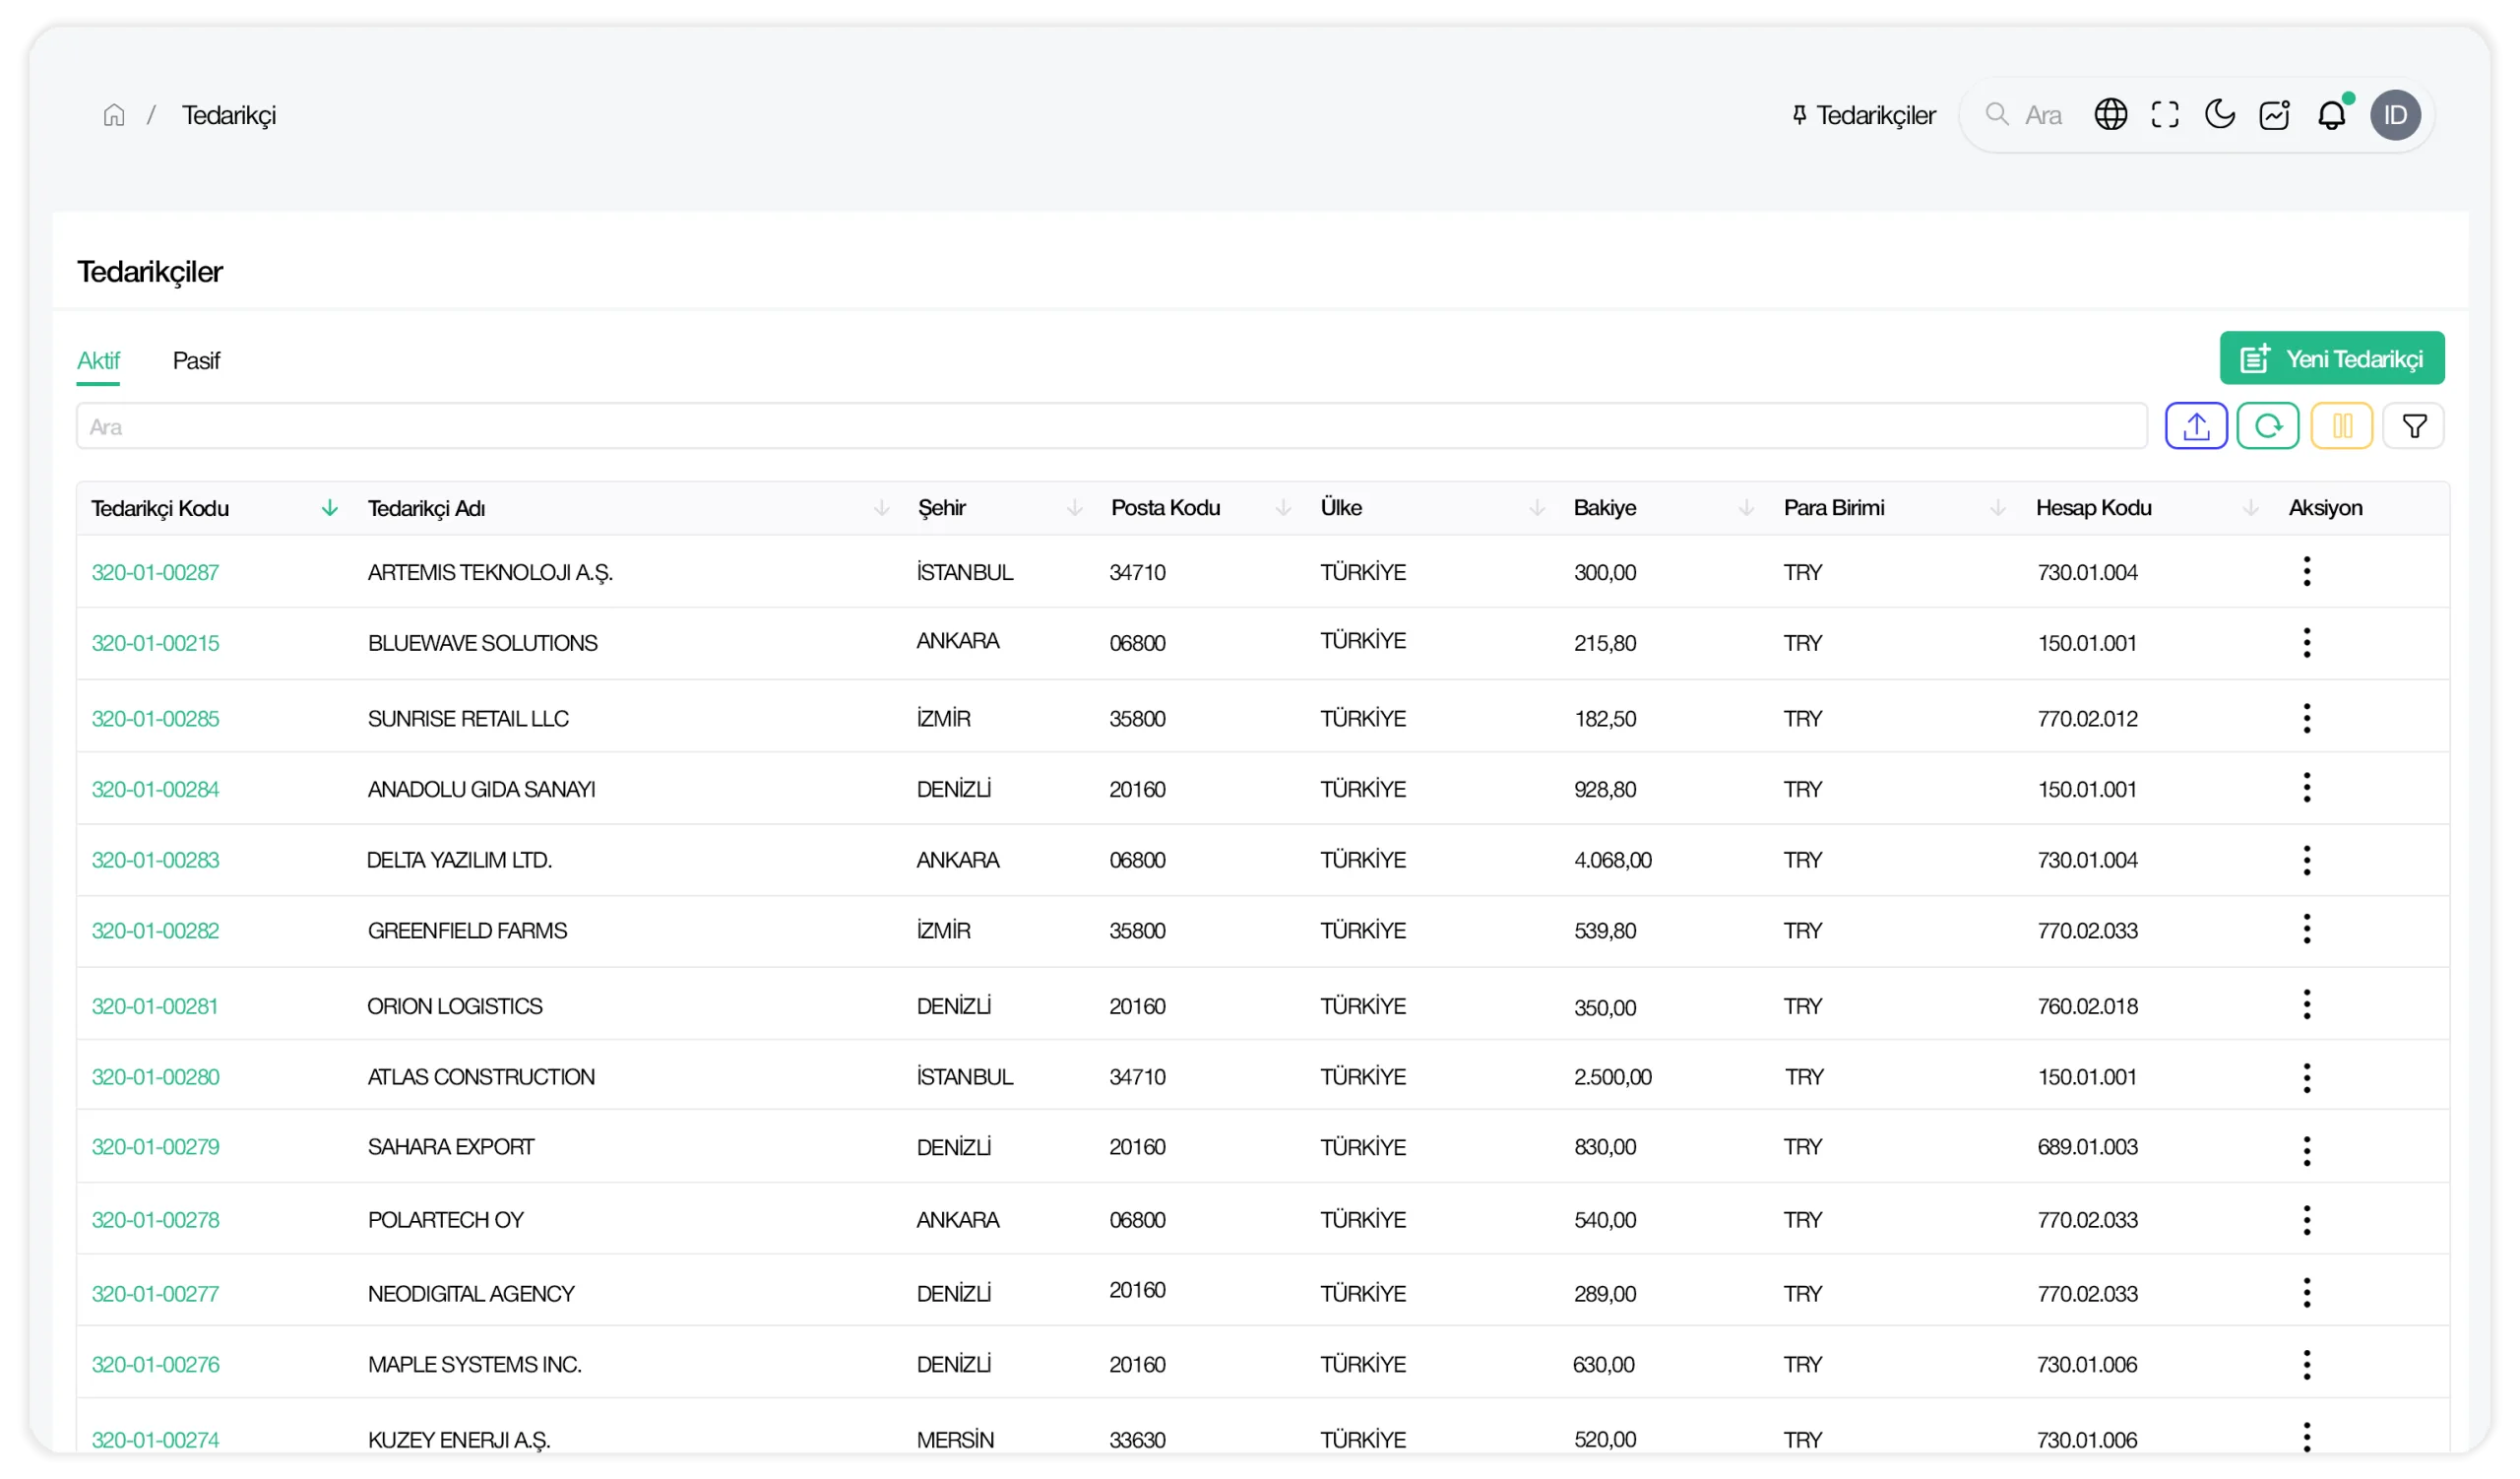Click account code 689.01.003
The image size is (2520, 1479).
coord(2088,1148)
